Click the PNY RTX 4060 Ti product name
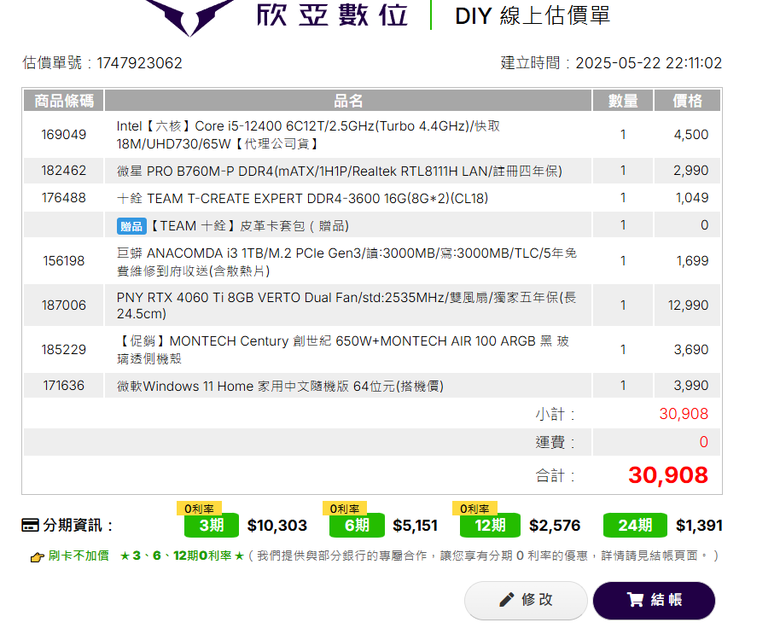 [346, 305]
